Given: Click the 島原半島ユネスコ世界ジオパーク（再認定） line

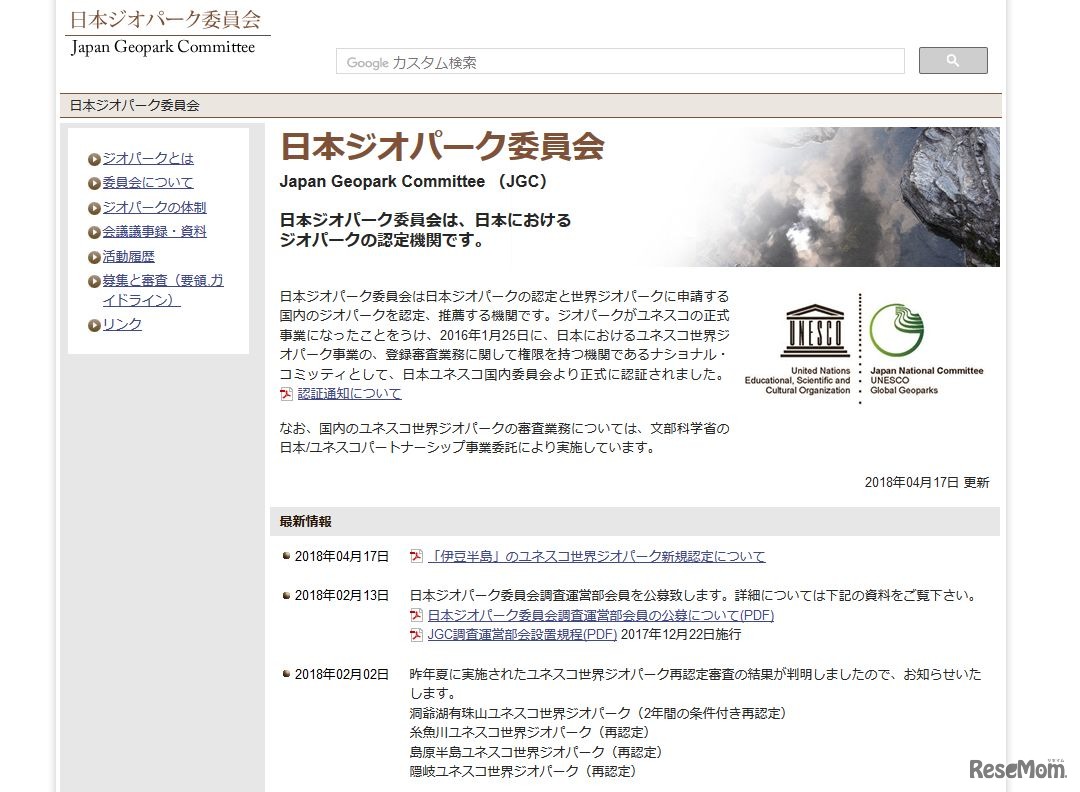Looking at the screenshot, I should point(536,752).
